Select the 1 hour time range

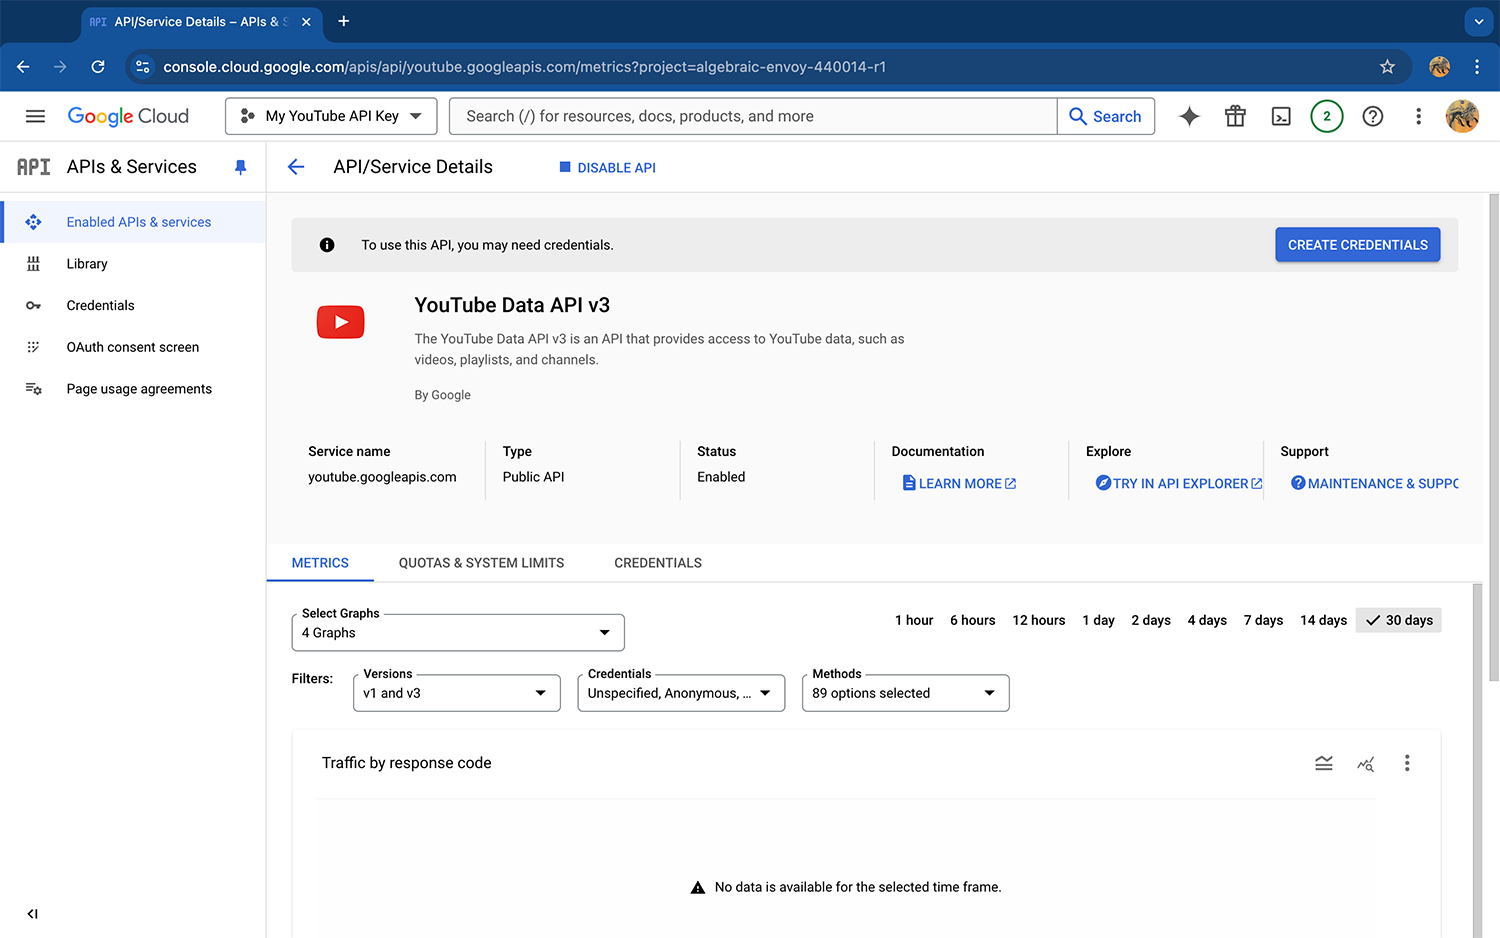(x=914, y=620)
